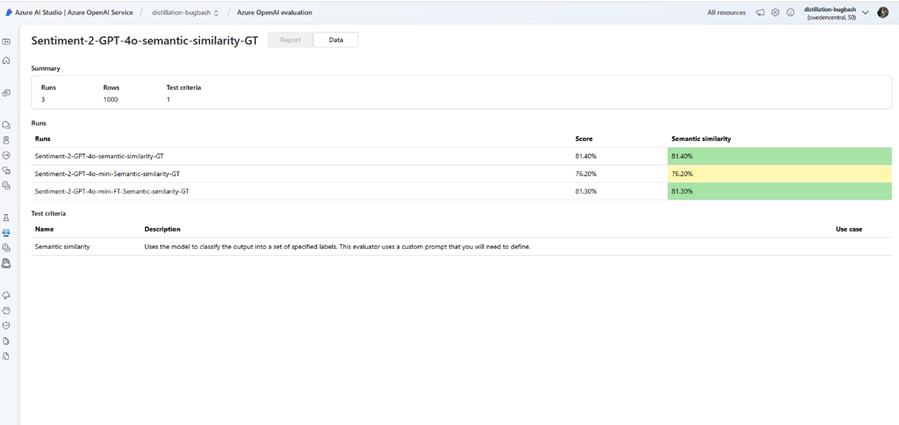Click the yellow 76.20% semantic similarity cell

(x=780, y=174)
